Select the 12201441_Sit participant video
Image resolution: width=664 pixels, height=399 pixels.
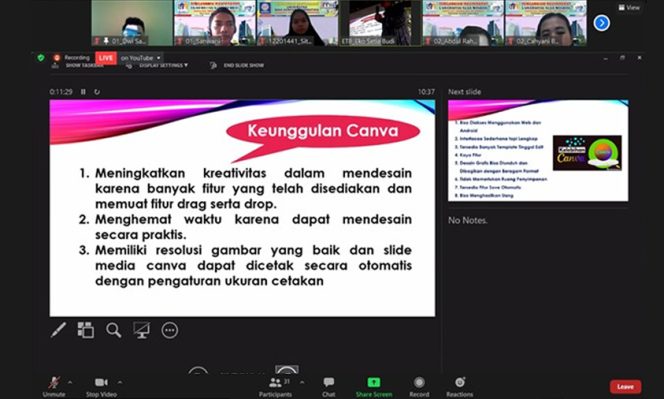(298, 23)
